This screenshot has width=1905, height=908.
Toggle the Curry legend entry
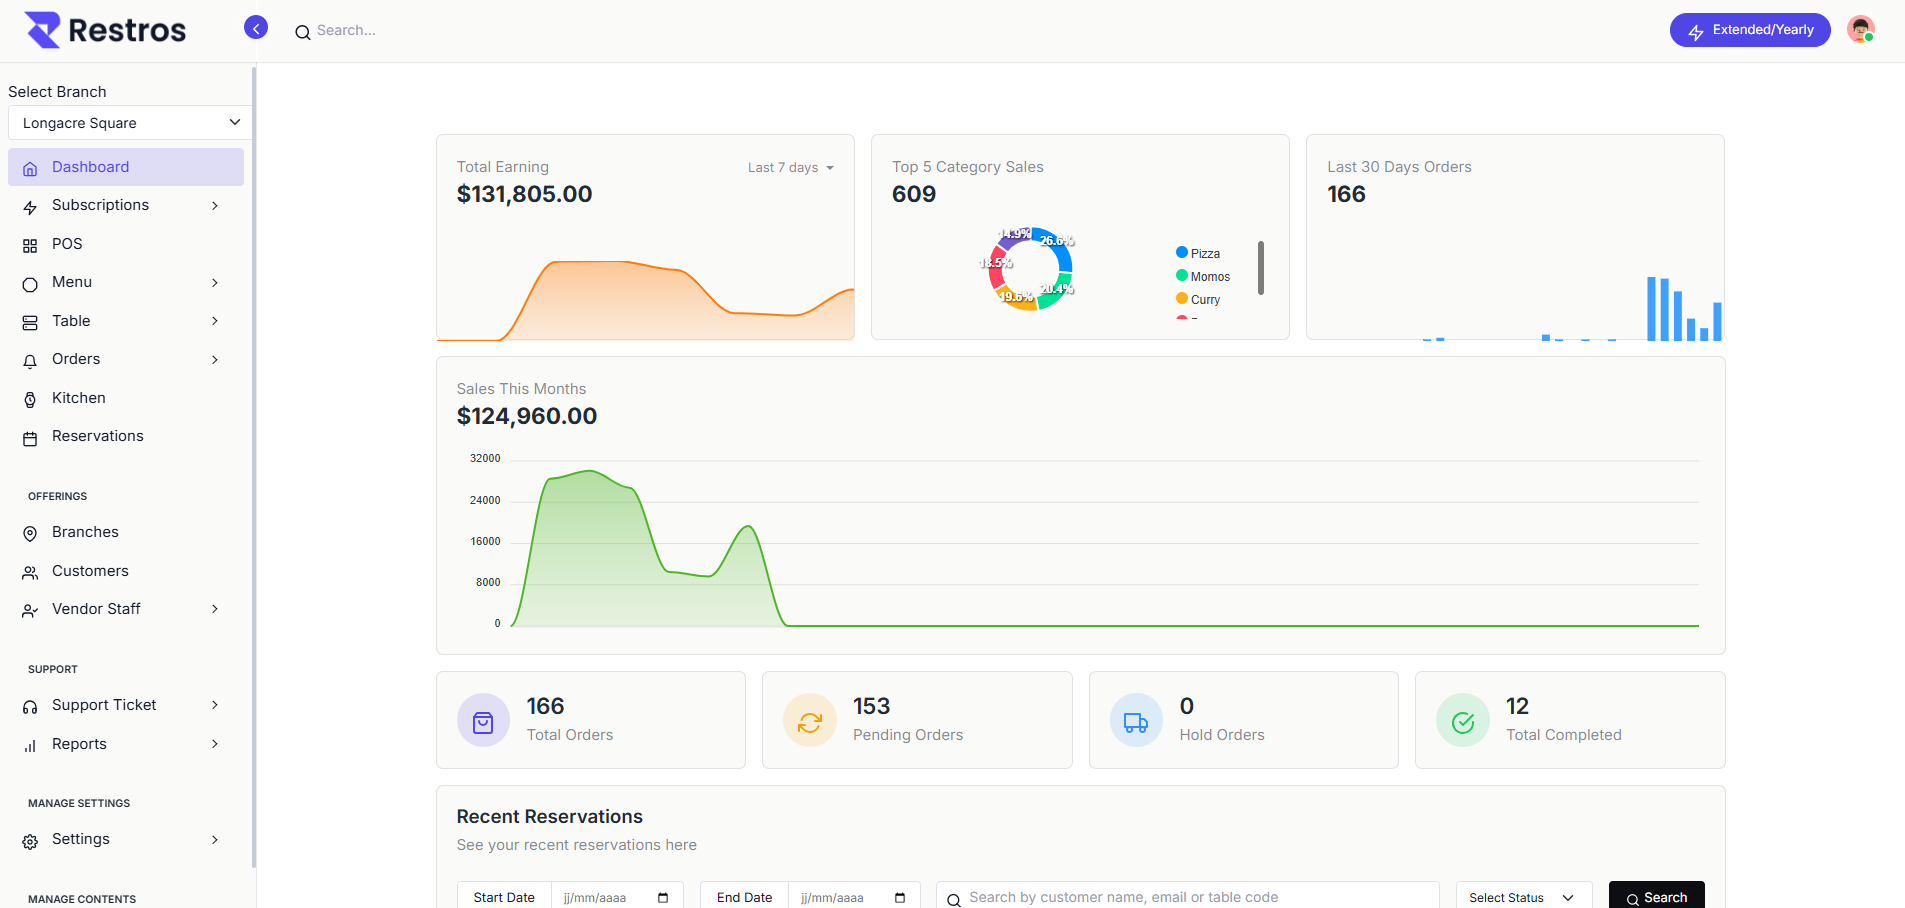tap(1198, 300)
